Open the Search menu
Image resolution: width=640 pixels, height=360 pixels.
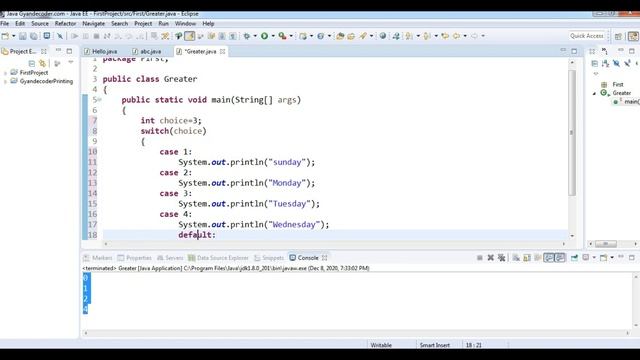pos(120,24)
